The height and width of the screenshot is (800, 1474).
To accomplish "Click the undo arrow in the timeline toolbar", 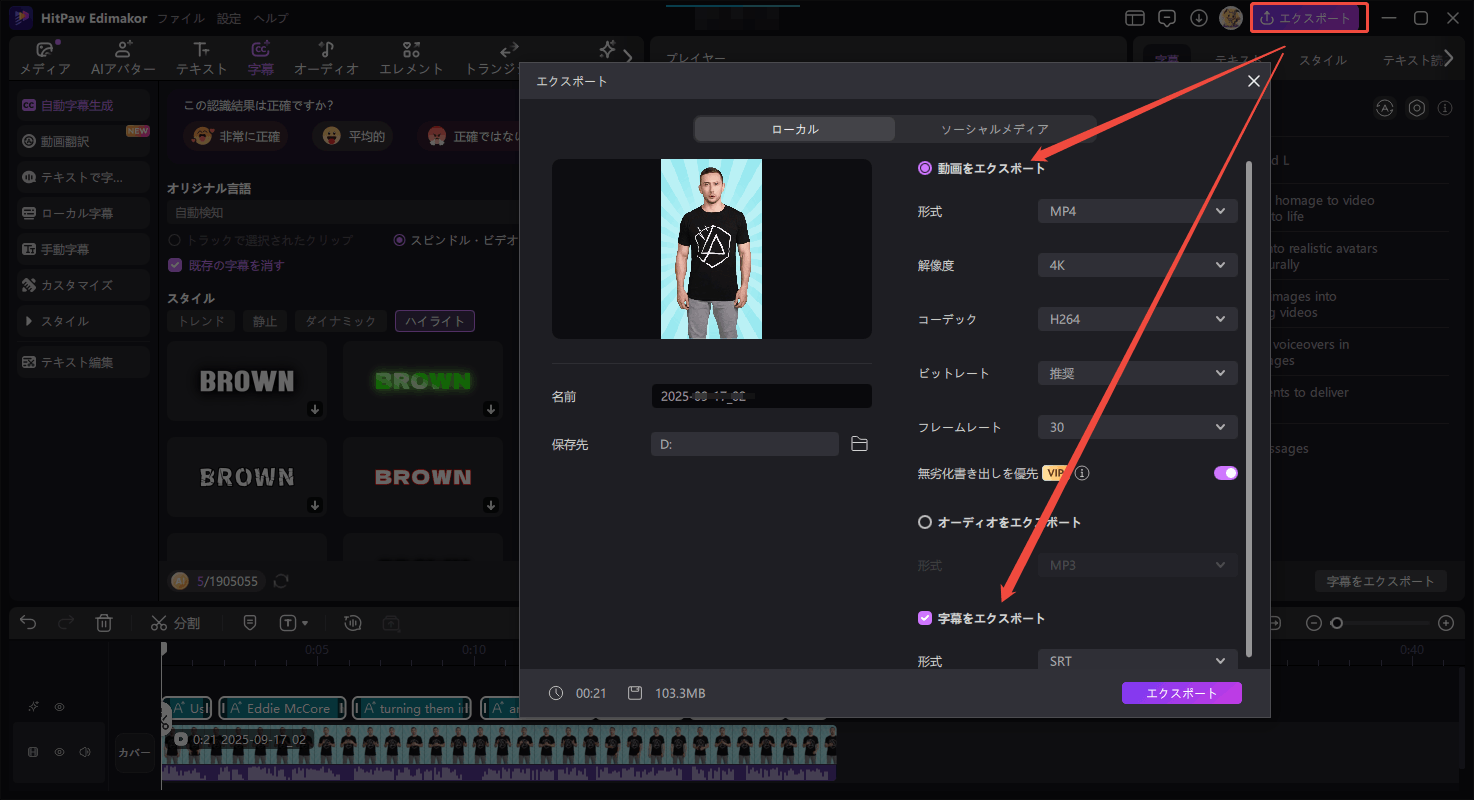I will [27, 622].
